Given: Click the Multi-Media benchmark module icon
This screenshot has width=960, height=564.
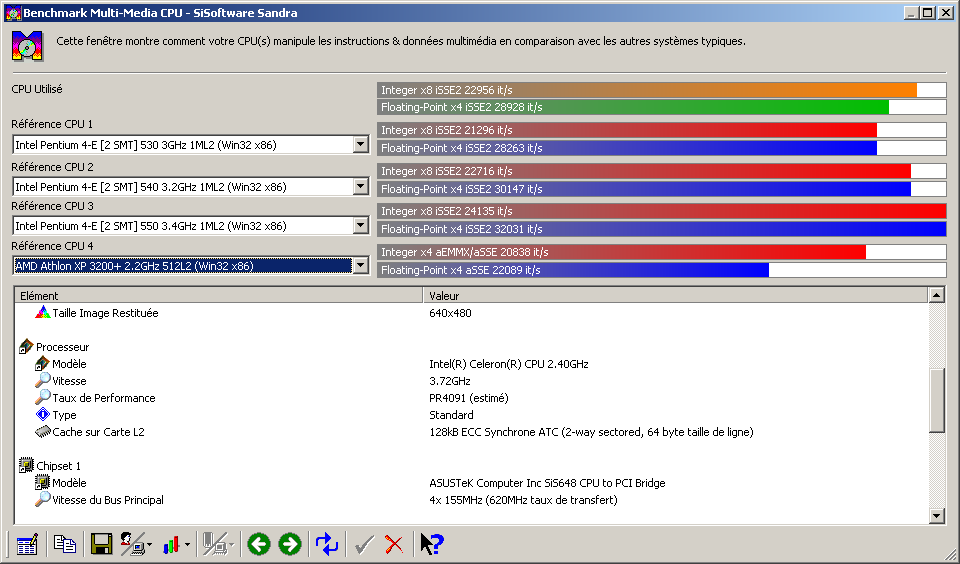Looking at the screenshot, I should 27,46.
